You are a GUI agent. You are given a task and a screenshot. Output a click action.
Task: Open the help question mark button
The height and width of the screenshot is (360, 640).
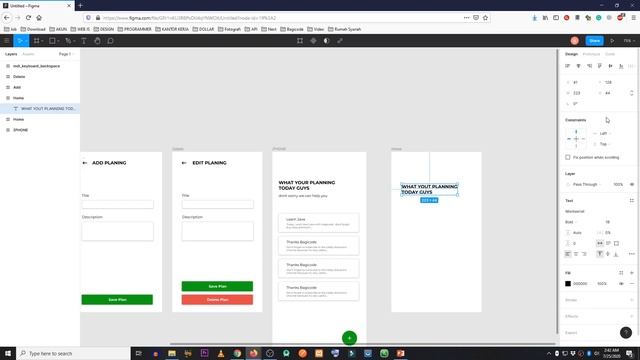tap(626, 333)
